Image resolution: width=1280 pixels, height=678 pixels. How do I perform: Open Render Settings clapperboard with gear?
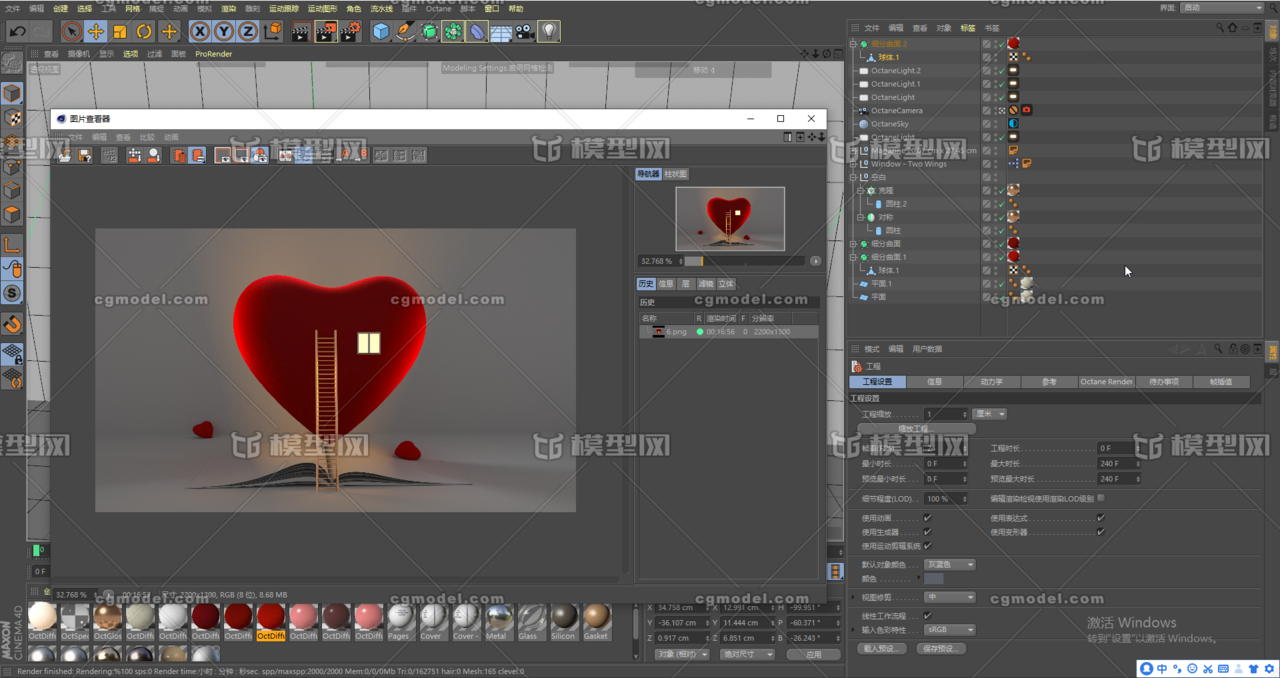pyautogui.click(x=350, y=32)
